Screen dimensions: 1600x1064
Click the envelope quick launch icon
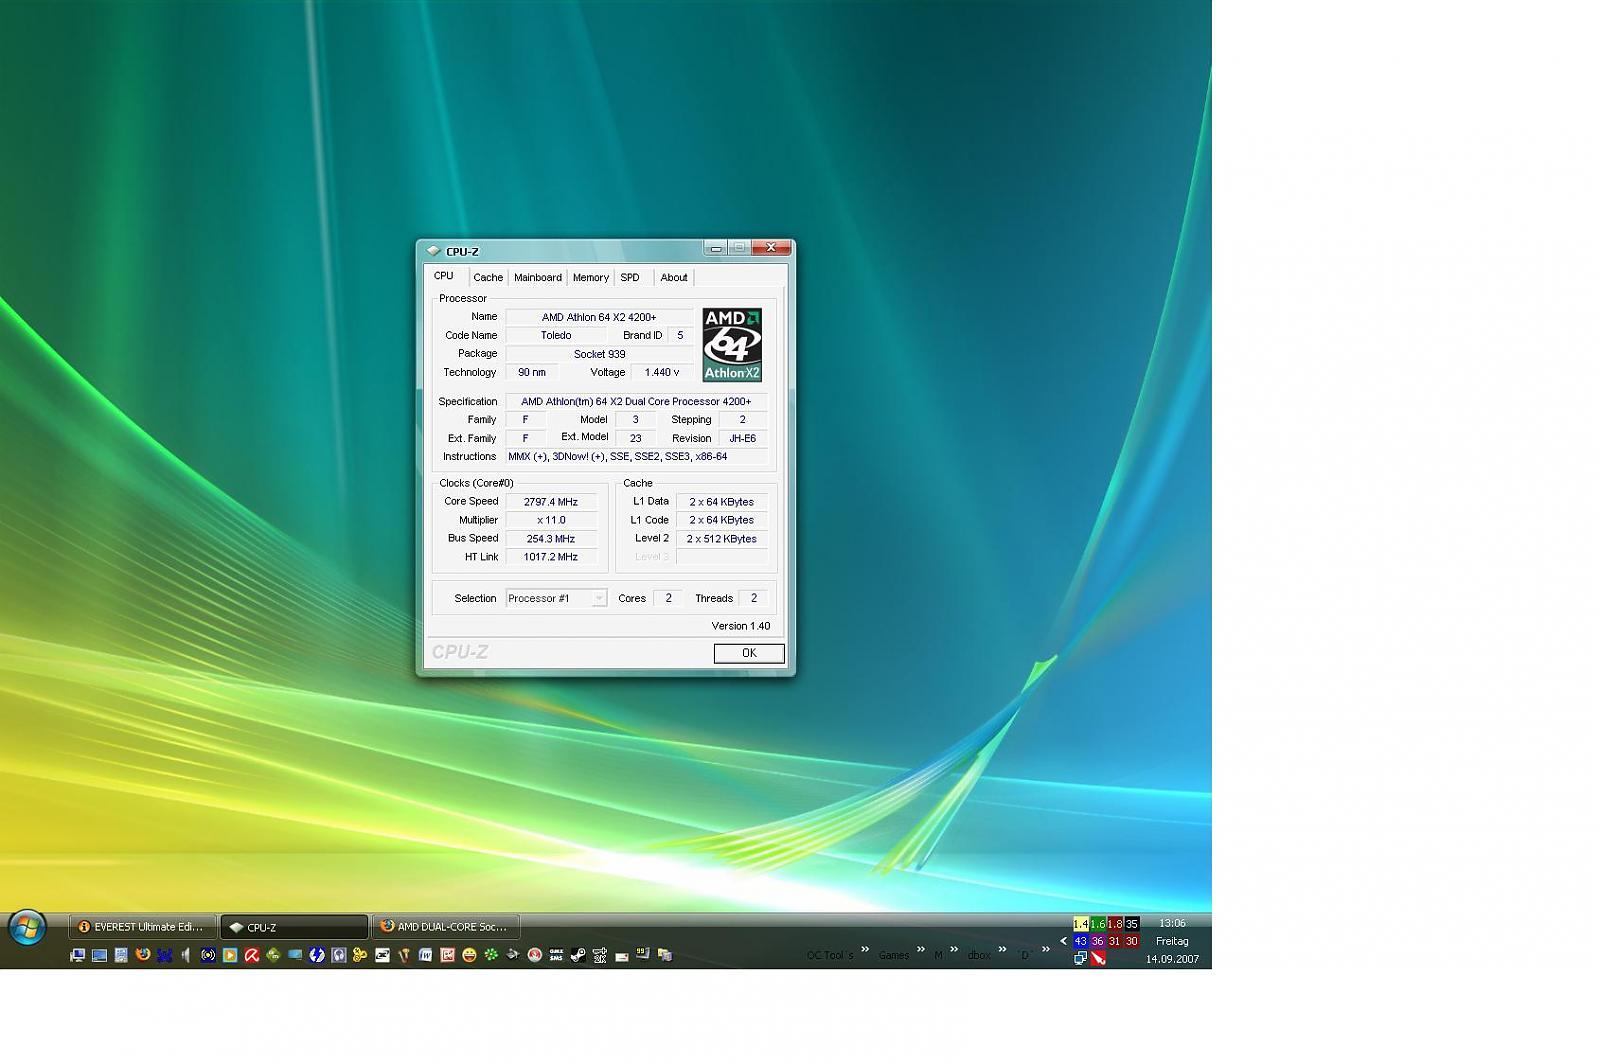click(621, 957)
